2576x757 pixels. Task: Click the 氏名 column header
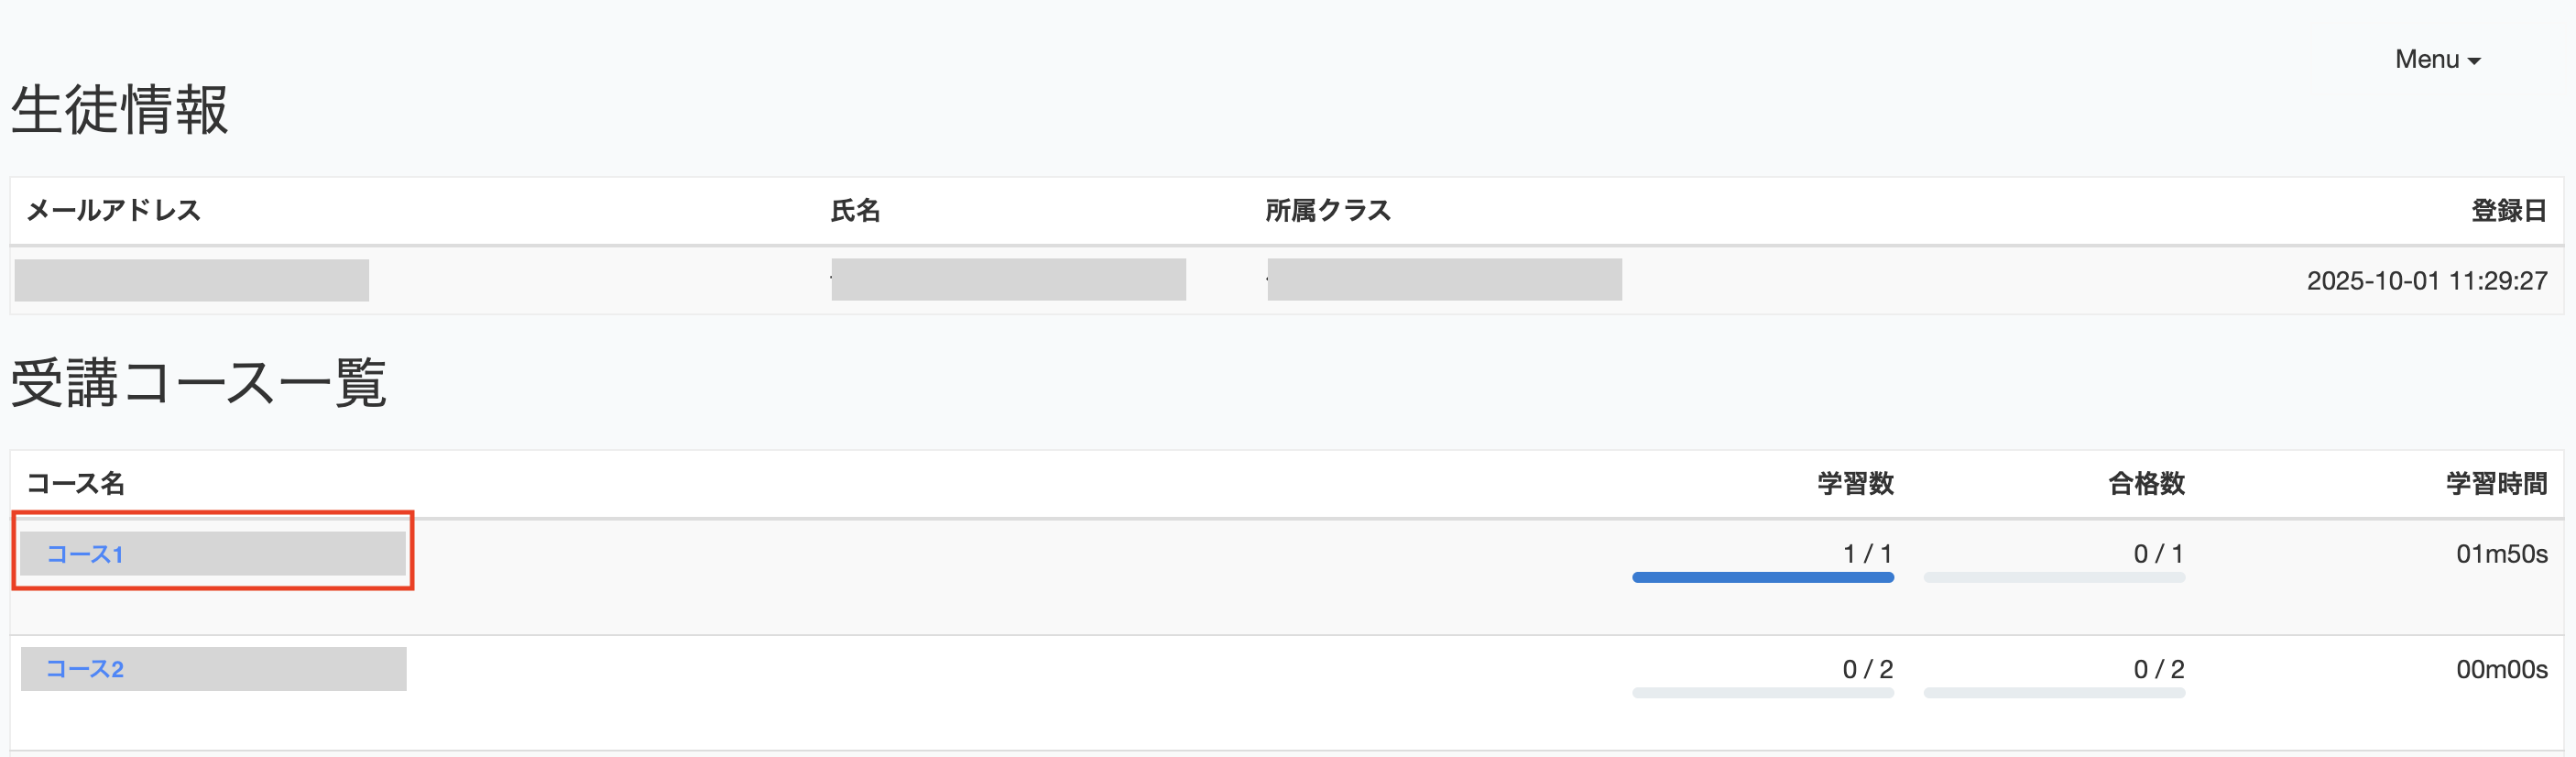pos(855,211)
